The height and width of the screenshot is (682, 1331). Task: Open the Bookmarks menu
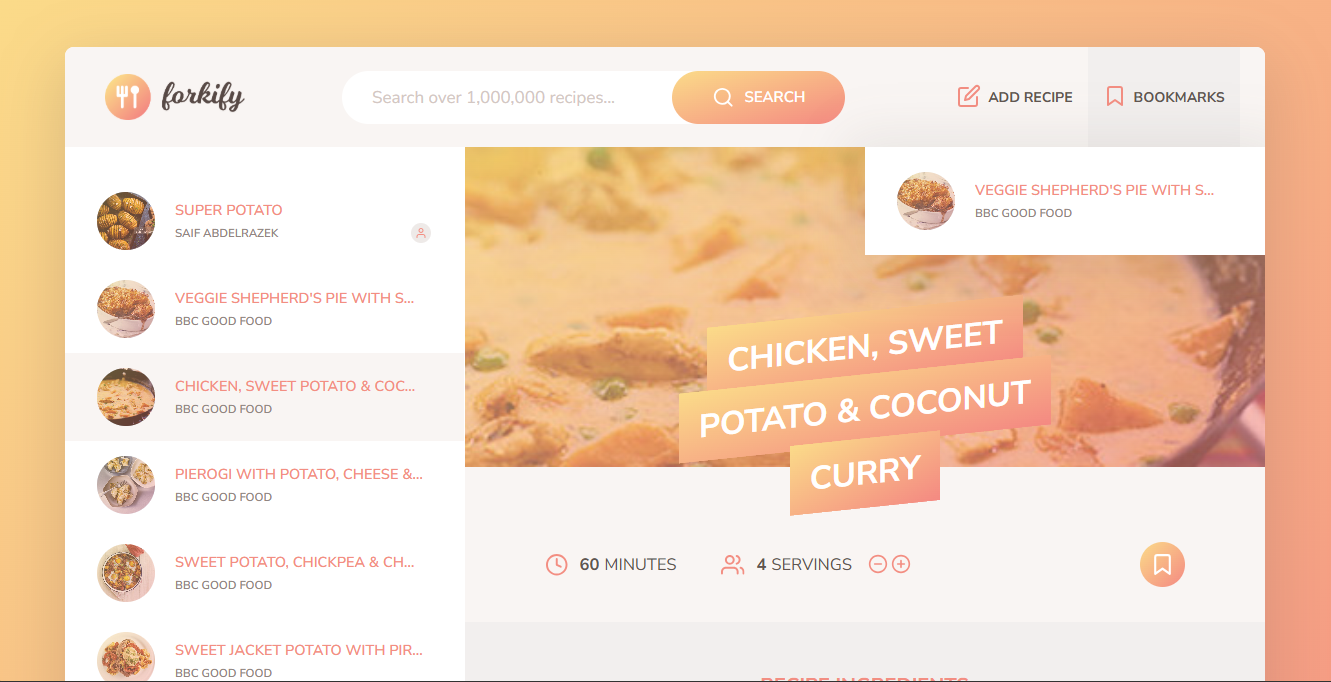[1164, 97]
